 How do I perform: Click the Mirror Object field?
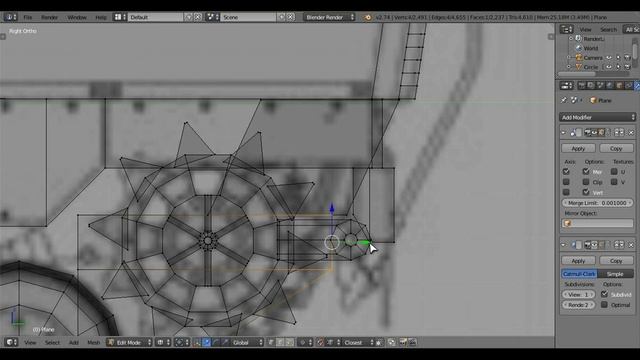598,223
